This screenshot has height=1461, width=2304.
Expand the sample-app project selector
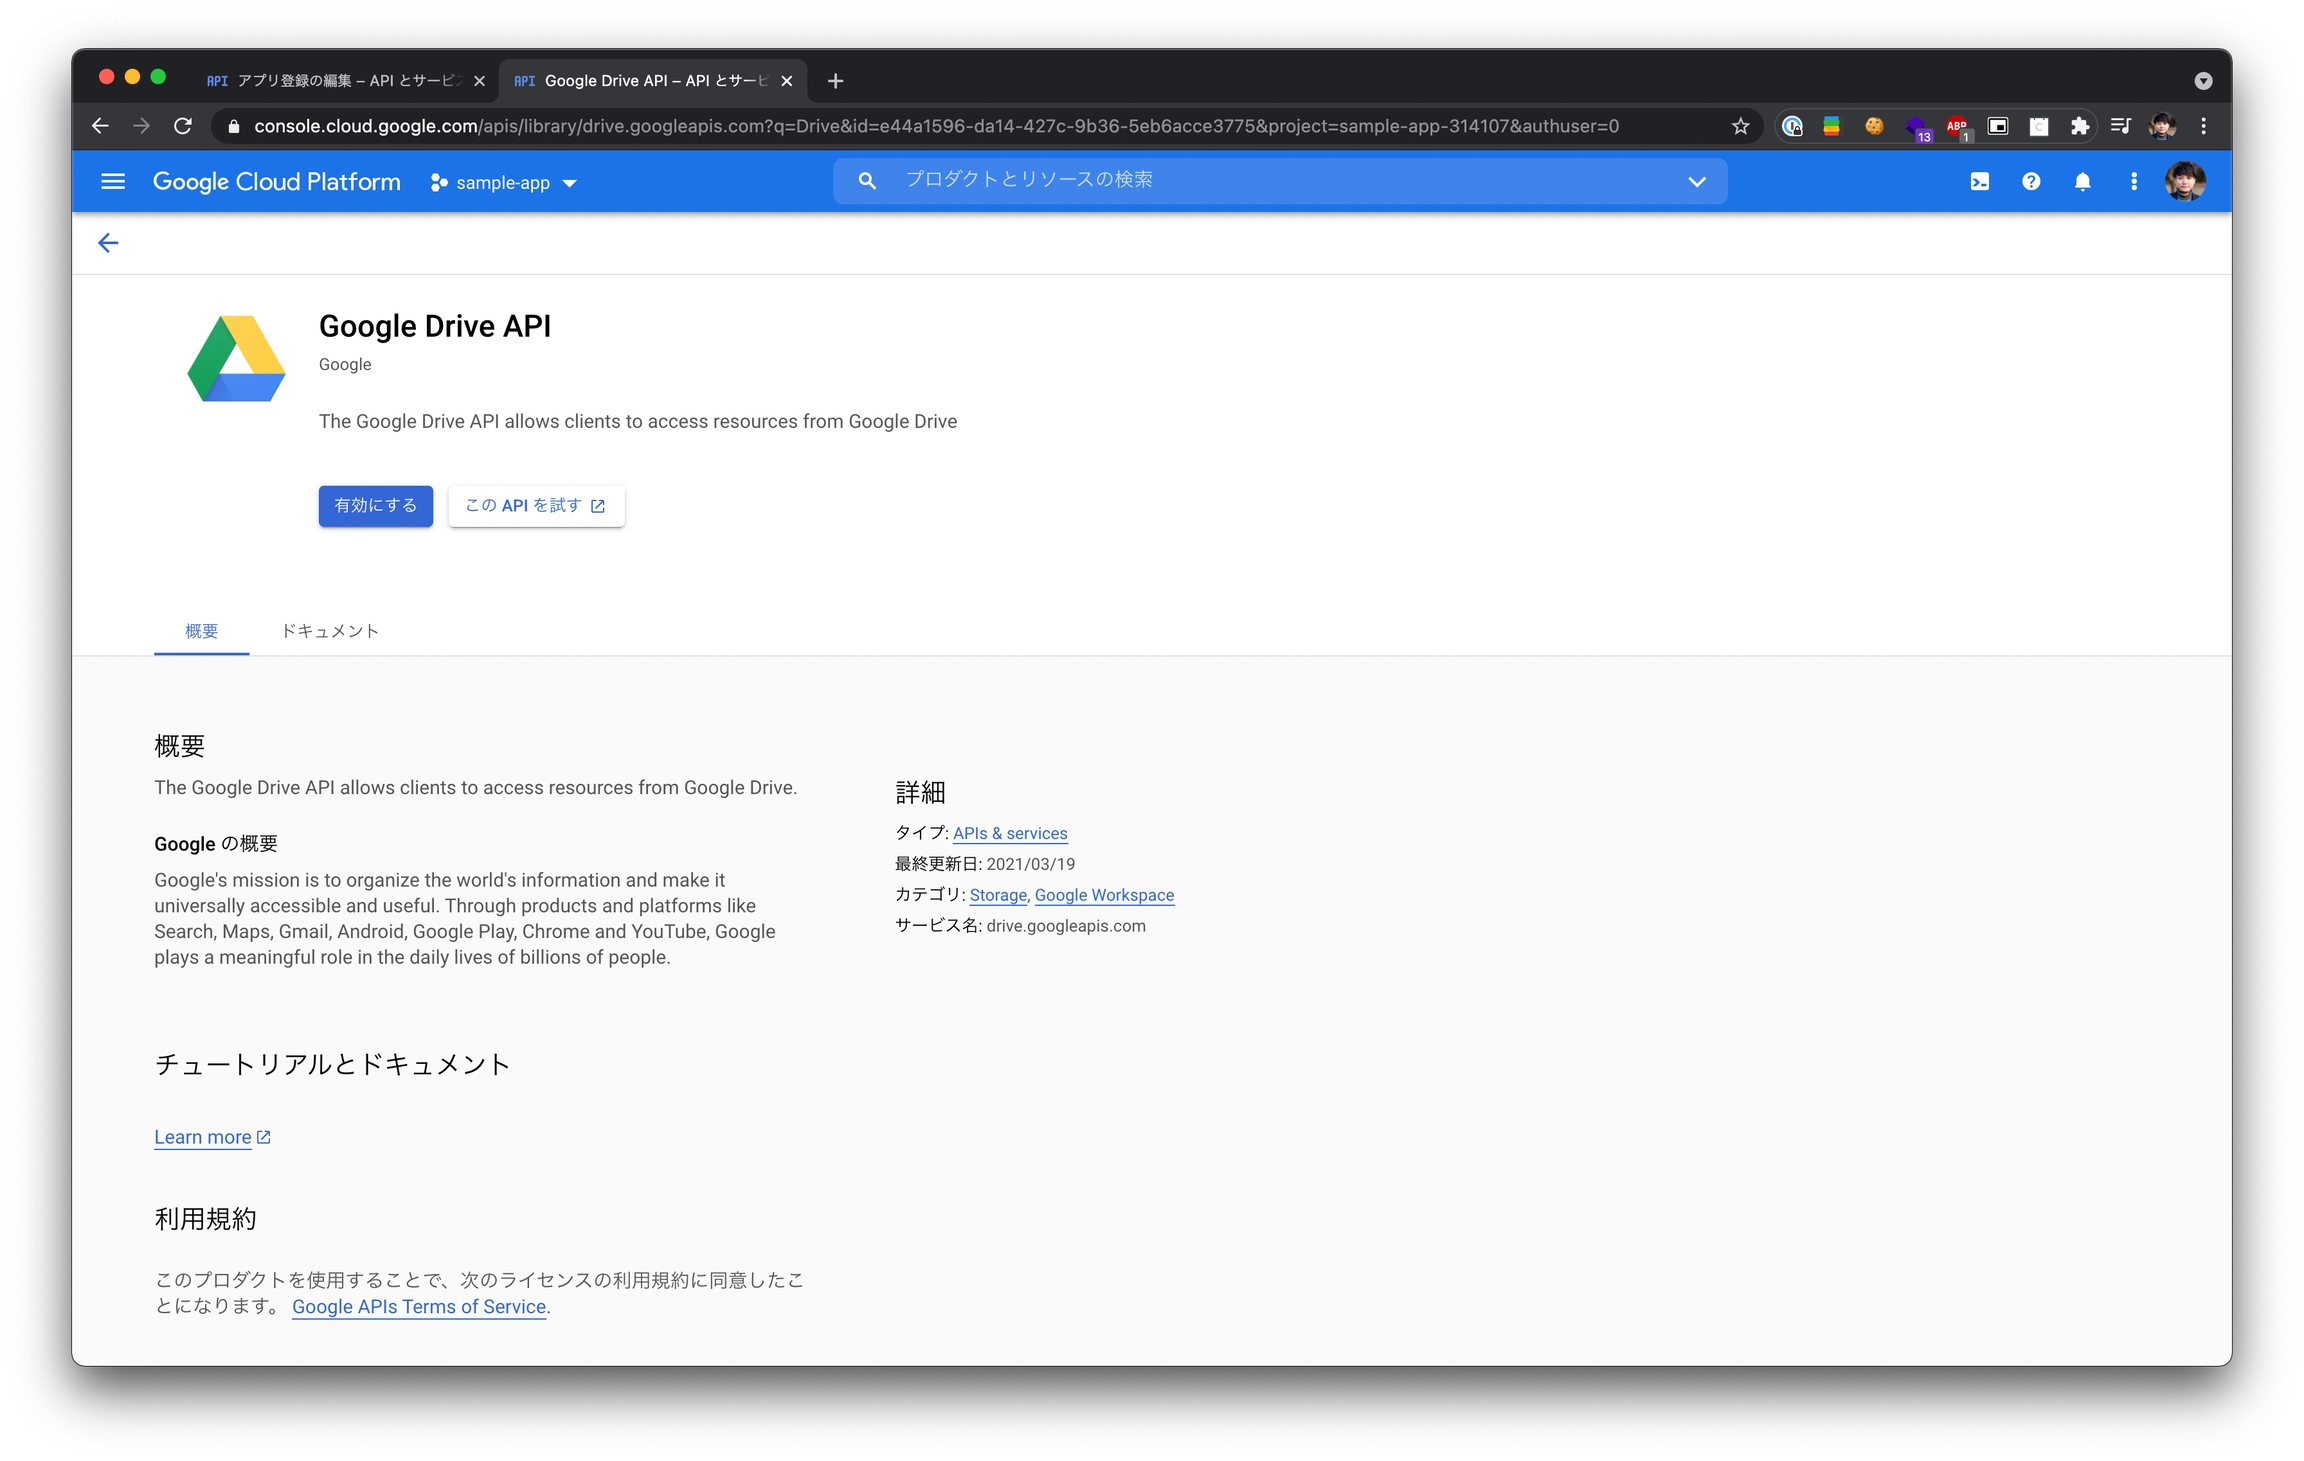pos(504,183)
